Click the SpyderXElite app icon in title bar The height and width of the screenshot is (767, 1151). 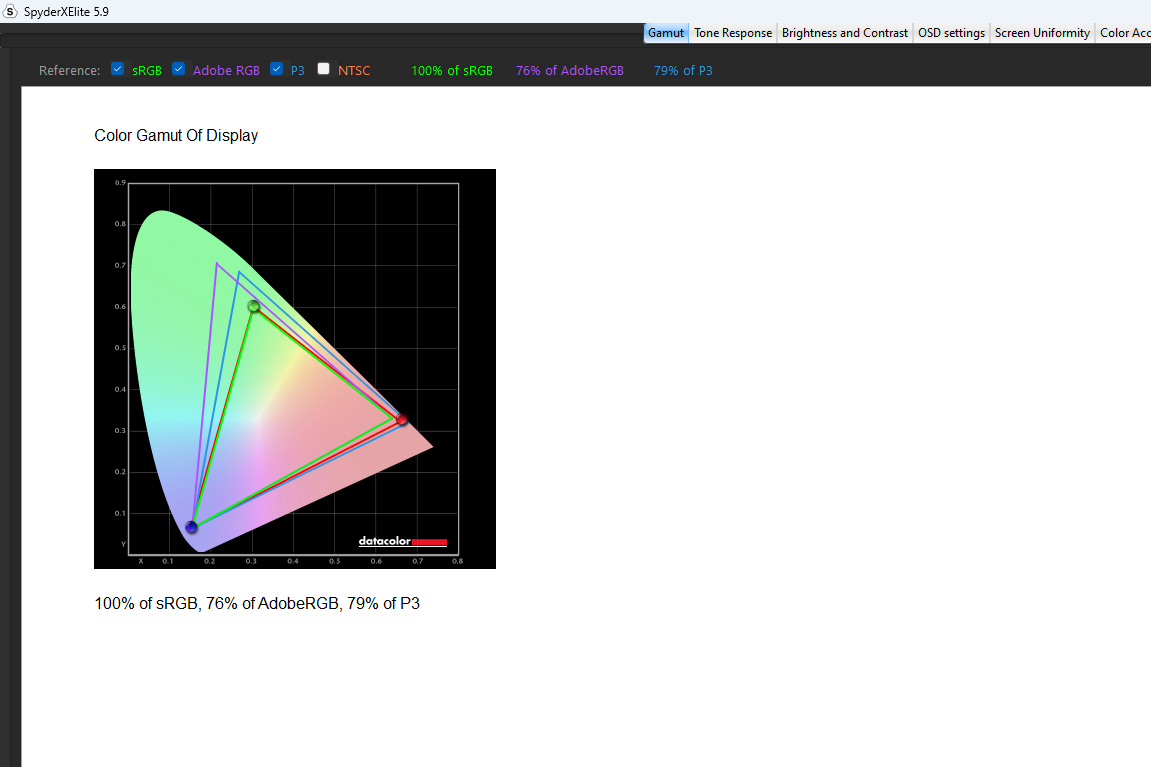tap(11, 11)
